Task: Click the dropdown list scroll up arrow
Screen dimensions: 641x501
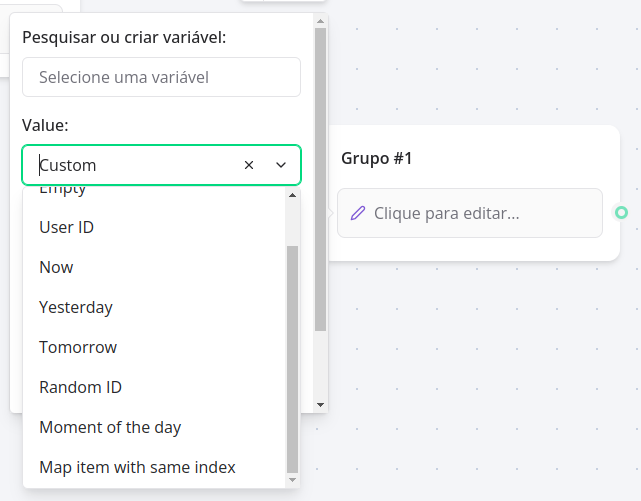Action: point(292,195)
